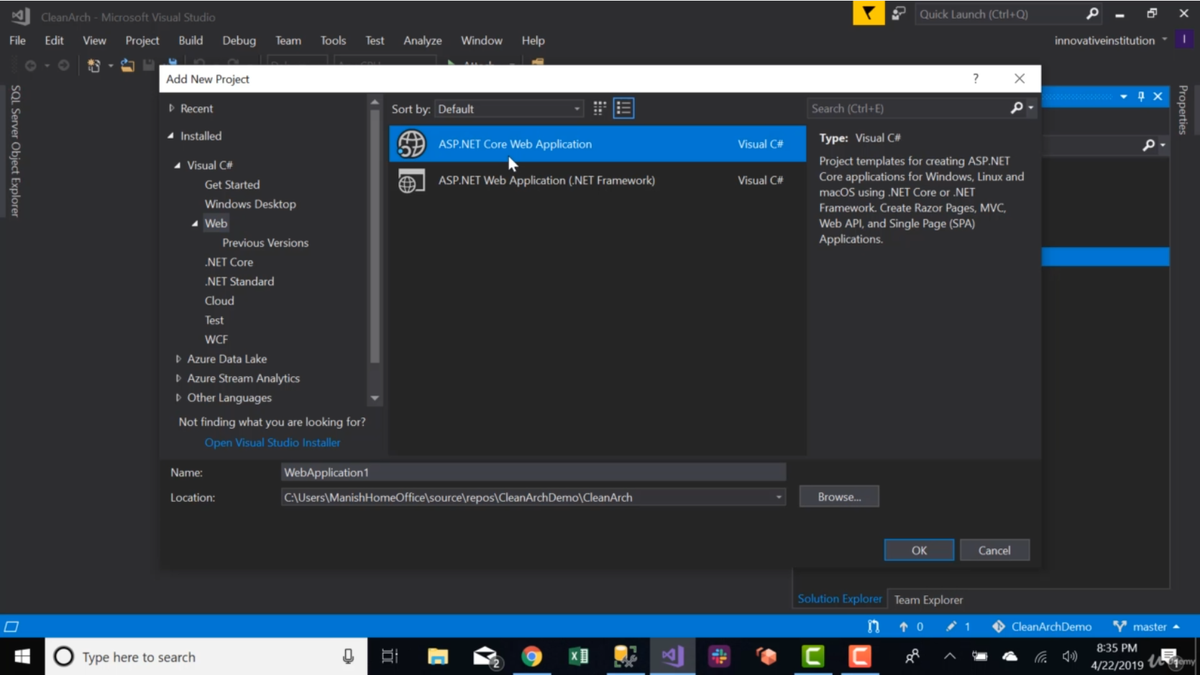The image size is (1200, 675).
Task: Select the ASP.NET Core Web Application template icon
Action: click(411, 144)
